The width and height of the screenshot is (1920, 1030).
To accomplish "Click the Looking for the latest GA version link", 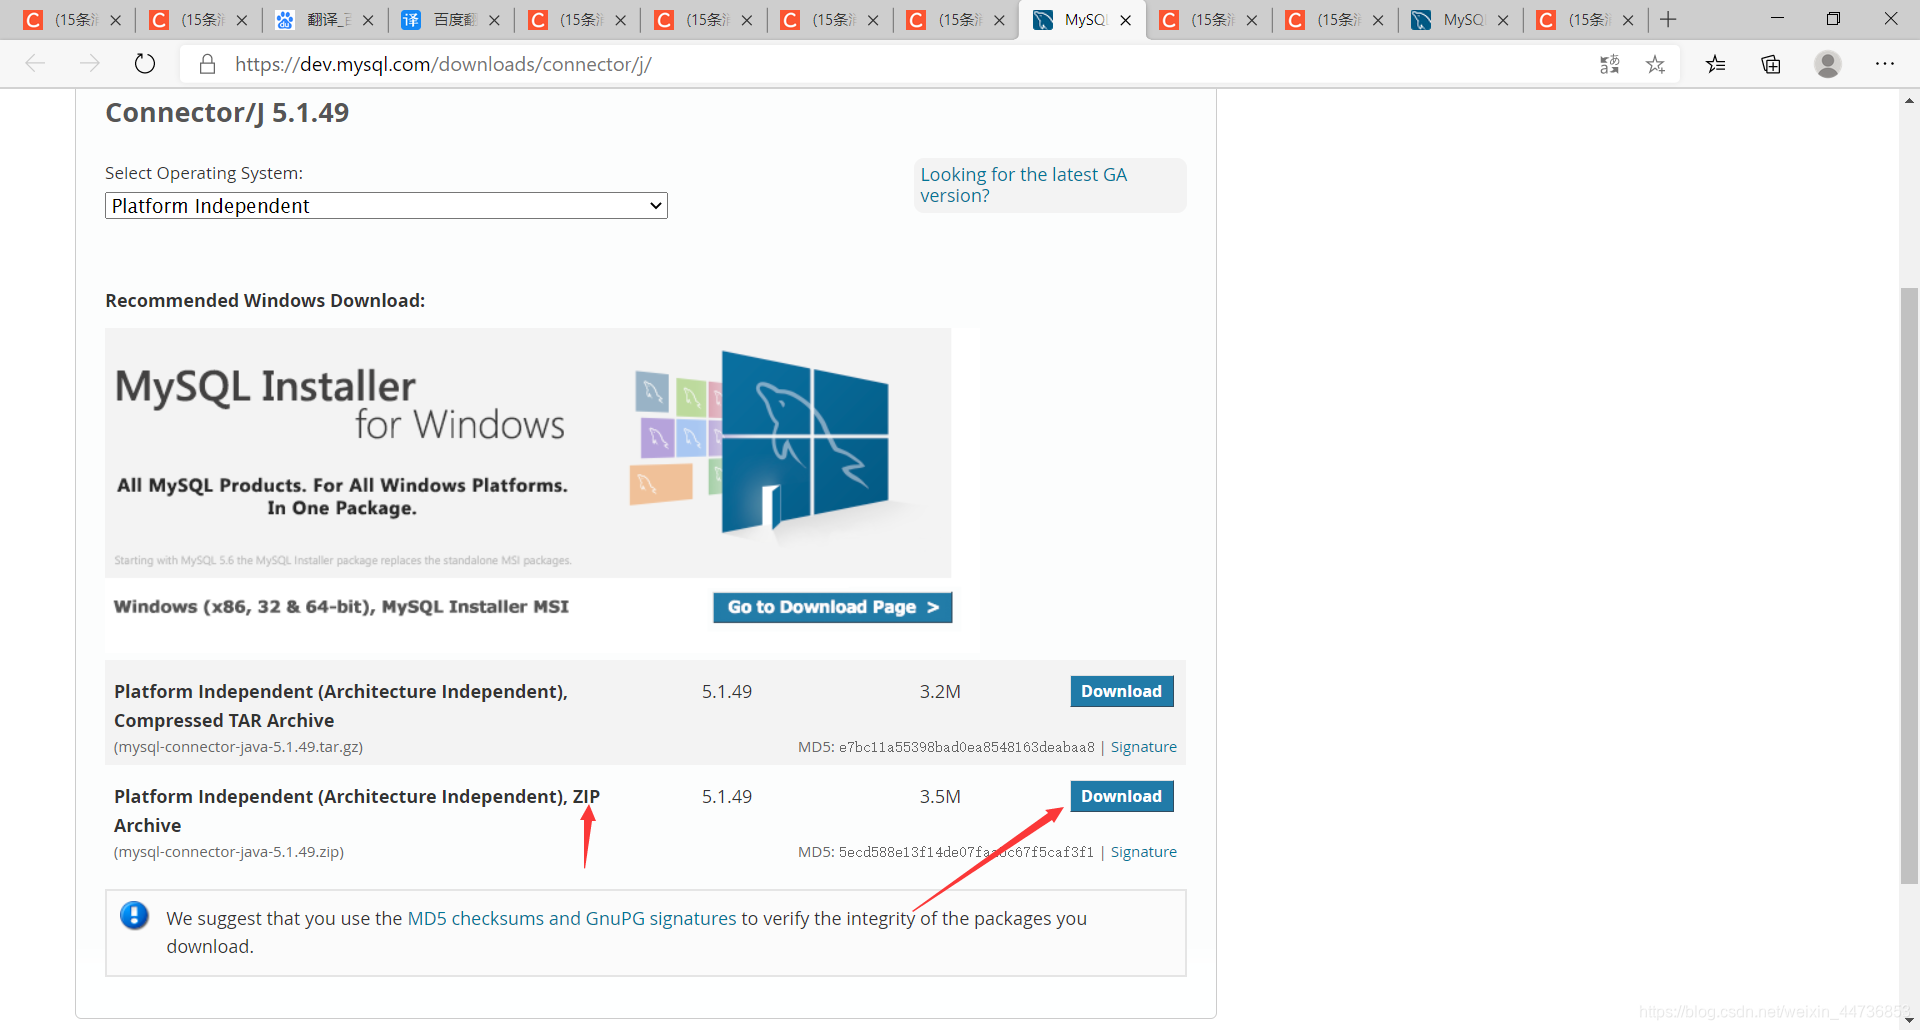I will pos(1023,185).
